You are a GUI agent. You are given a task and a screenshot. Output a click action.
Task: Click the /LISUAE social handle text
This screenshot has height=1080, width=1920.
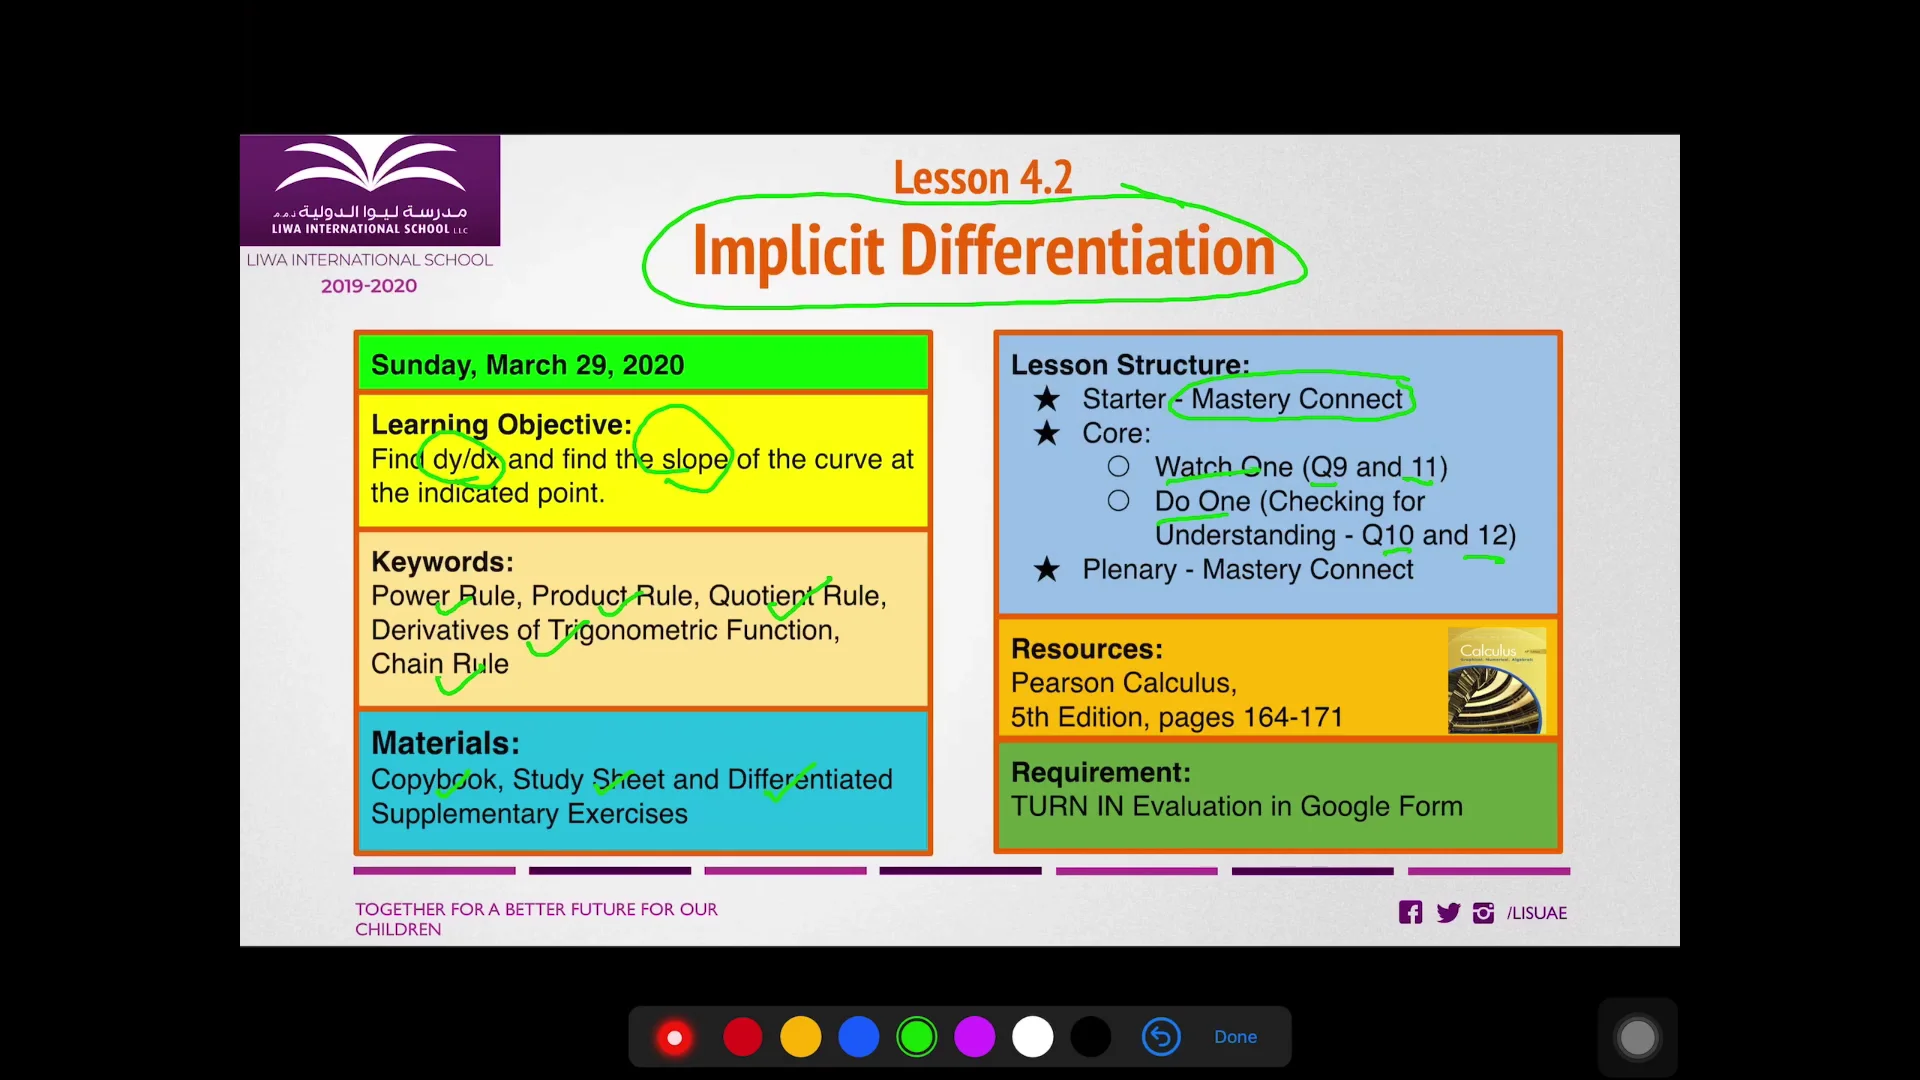pyautogui.click(x=1537, y=913)
